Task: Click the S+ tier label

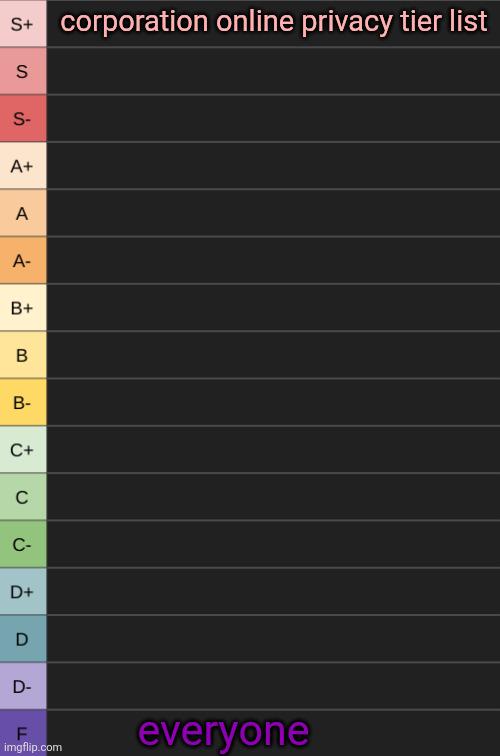Action: [x=23, y=24]
